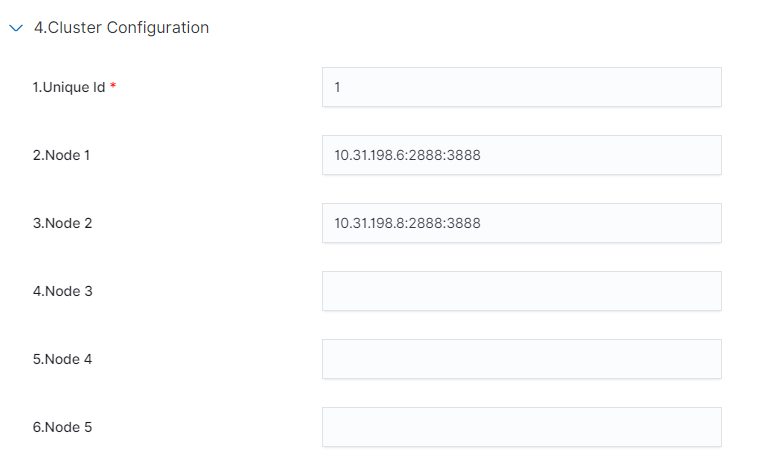Click into the Node 1 input field
Image resolution: width=760 pixels, height=466 pixels.
point(521,155)
